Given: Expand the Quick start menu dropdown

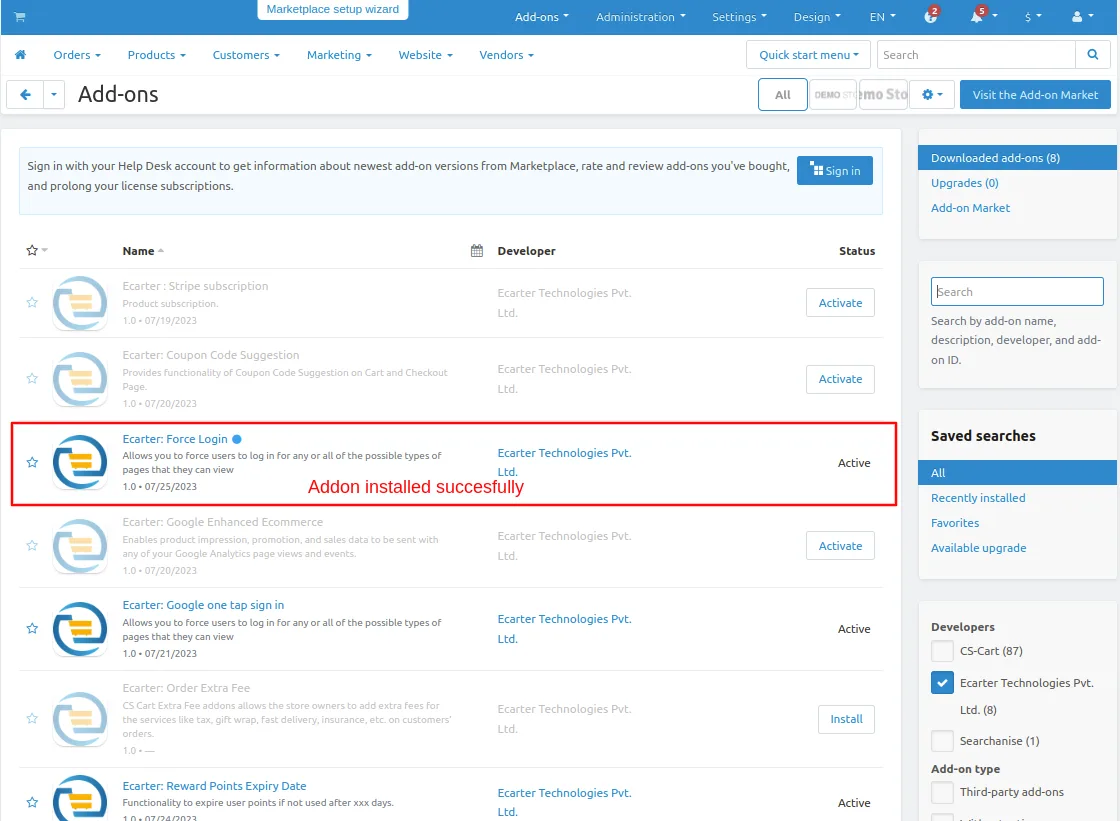Looking at the screenshot, I should tap(809, 55).
